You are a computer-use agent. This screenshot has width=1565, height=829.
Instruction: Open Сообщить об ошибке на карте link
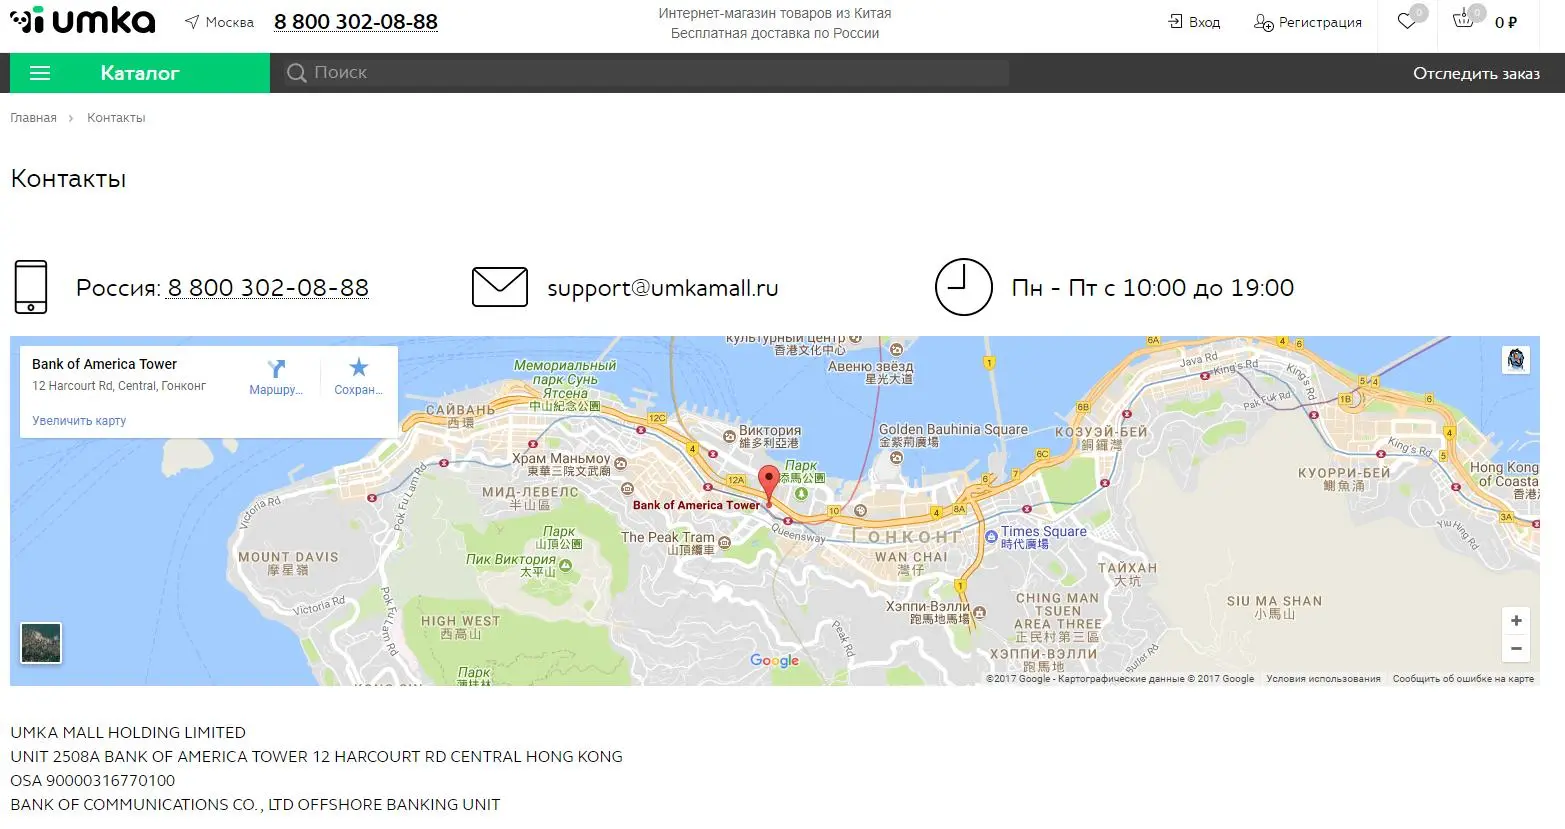click(x=1463, y=679)
